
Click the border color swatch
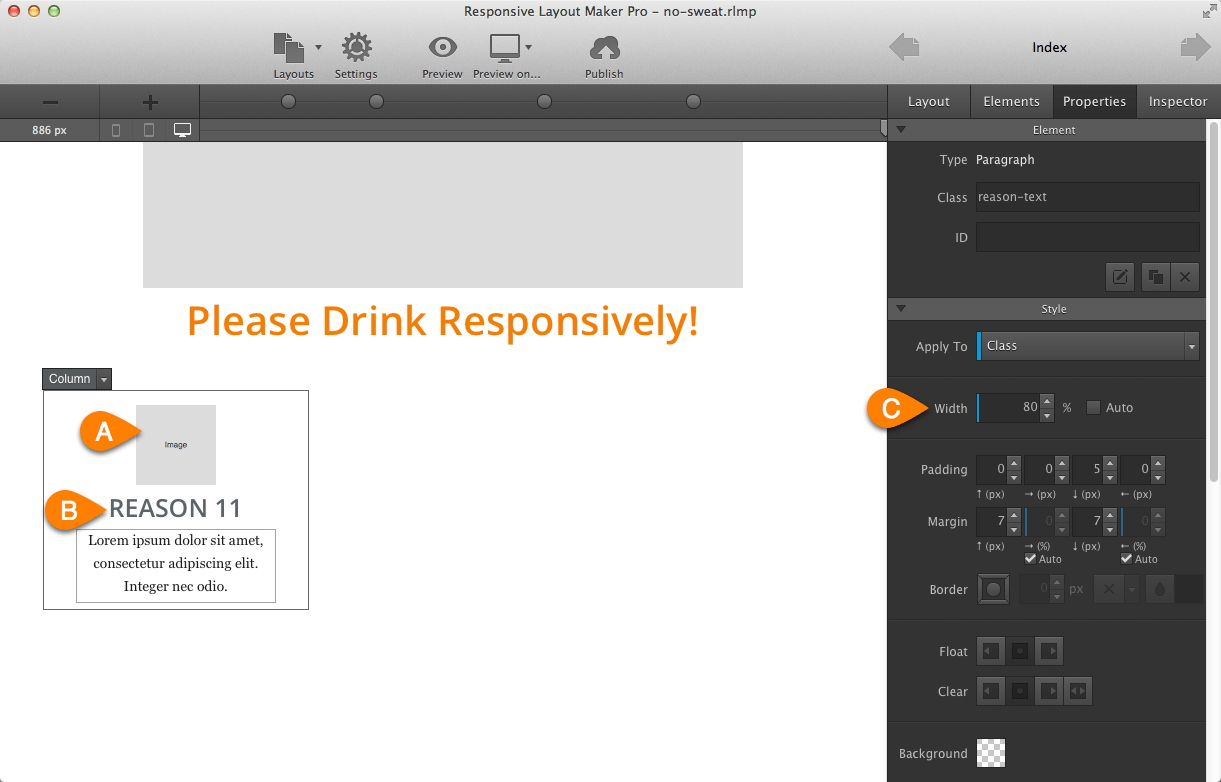point(1189,590)
